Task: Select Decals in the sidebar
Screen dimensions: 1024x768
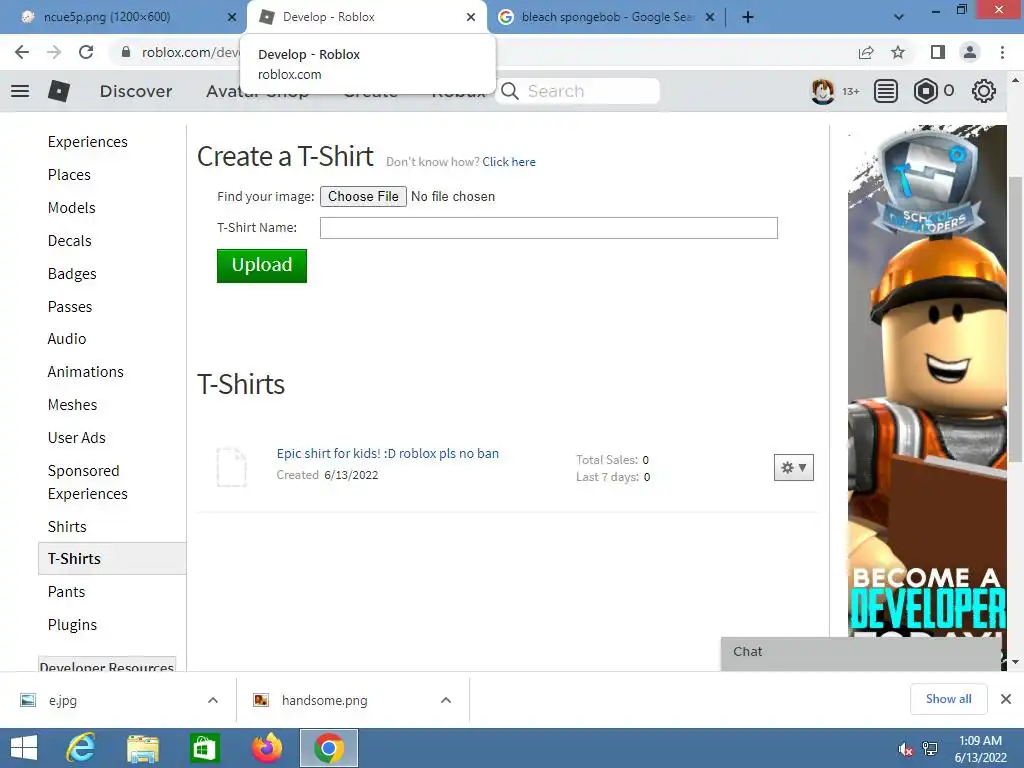Action: pyautogui.click(x=70, y=240)
